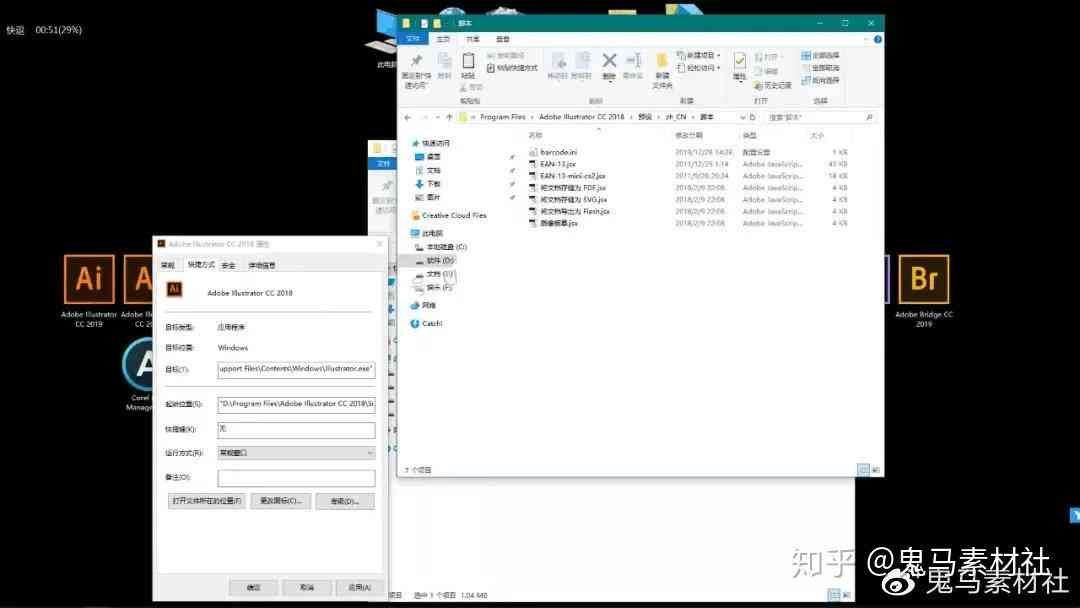Click Explorer Back navigation arrow
Image resolution: width=1080 pixels, height=608 pixels.
[x=408, y=117]
